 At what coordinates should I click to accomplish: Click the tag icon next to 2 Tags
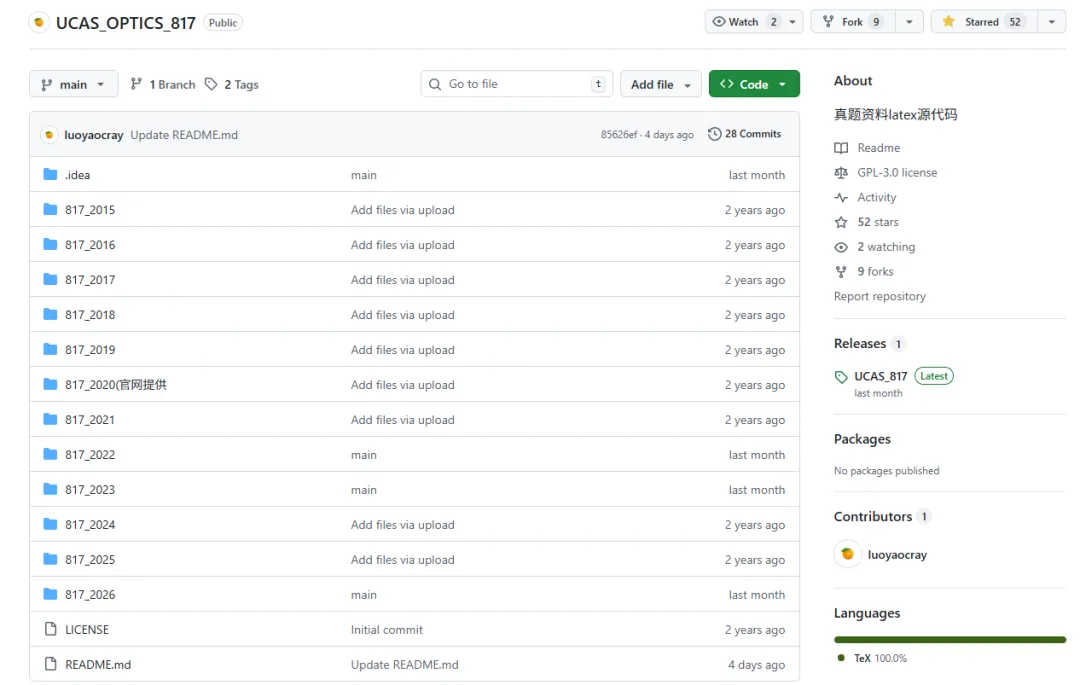(211, 84)
